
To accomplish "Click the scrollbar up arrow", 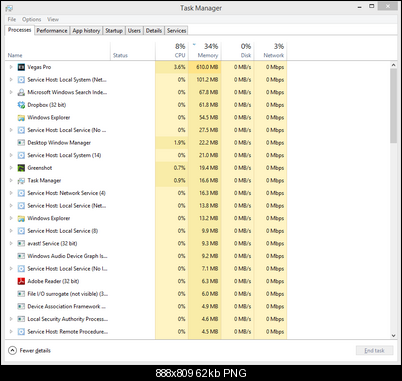I will [393, 65].
